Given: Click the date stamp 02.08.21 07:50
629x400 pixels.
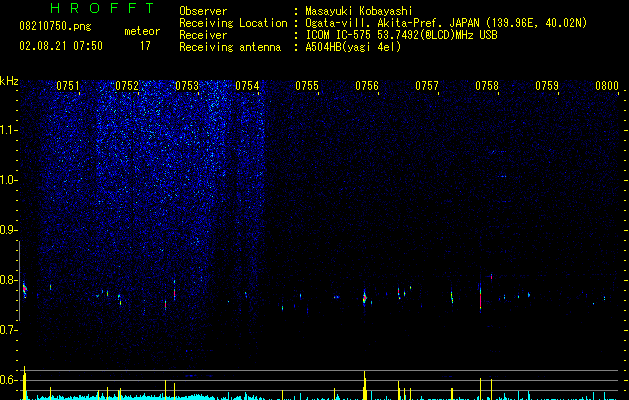Looking at the screenshot, I should pyautogui.click(x=61, y=46).
